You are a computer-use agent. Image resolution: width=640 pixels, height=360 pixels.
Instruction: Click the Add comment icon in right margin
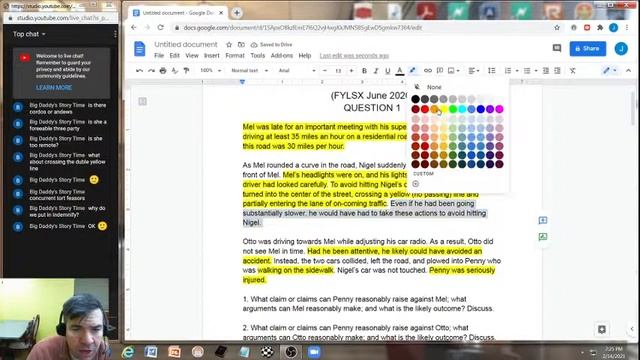(x=542, y=220)
